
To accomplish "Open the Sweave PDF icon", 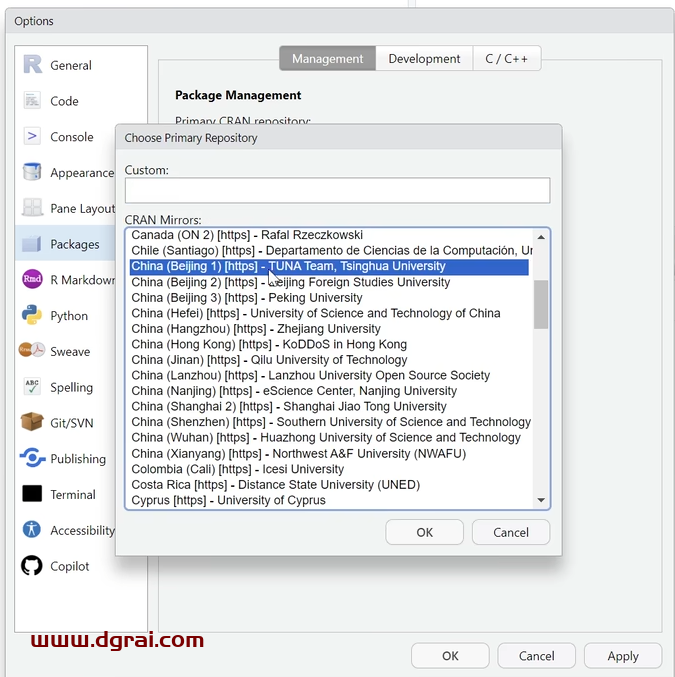I will tap(32, 350).
